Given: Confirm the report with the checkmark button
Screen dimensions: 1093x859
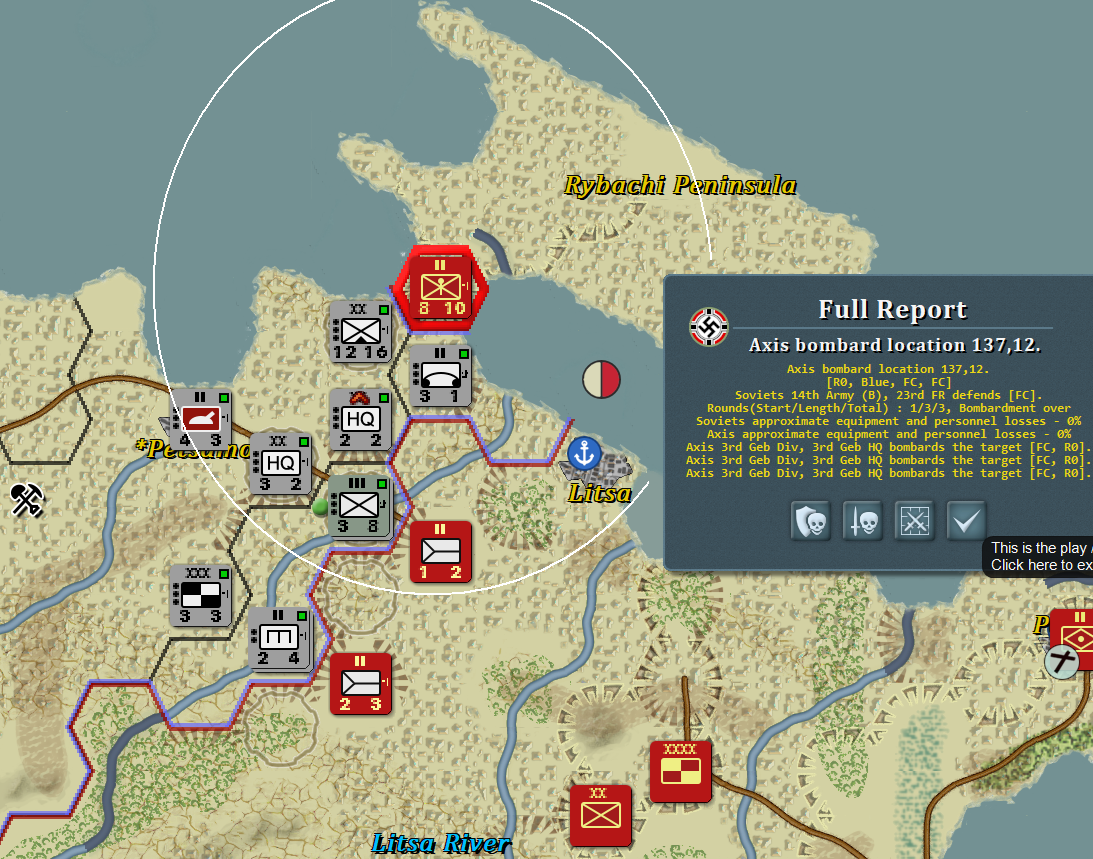Looking at the screenshot, I should (966, 521).
